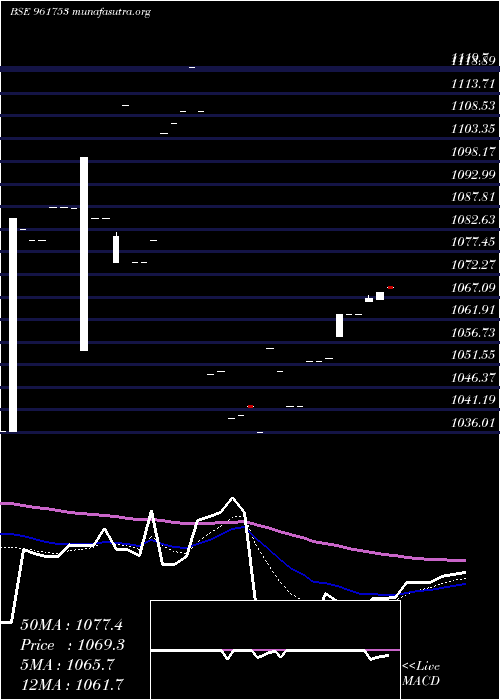500x700 pixels.
Task: Select the 1056.73 price label
Action: (473, 333)
